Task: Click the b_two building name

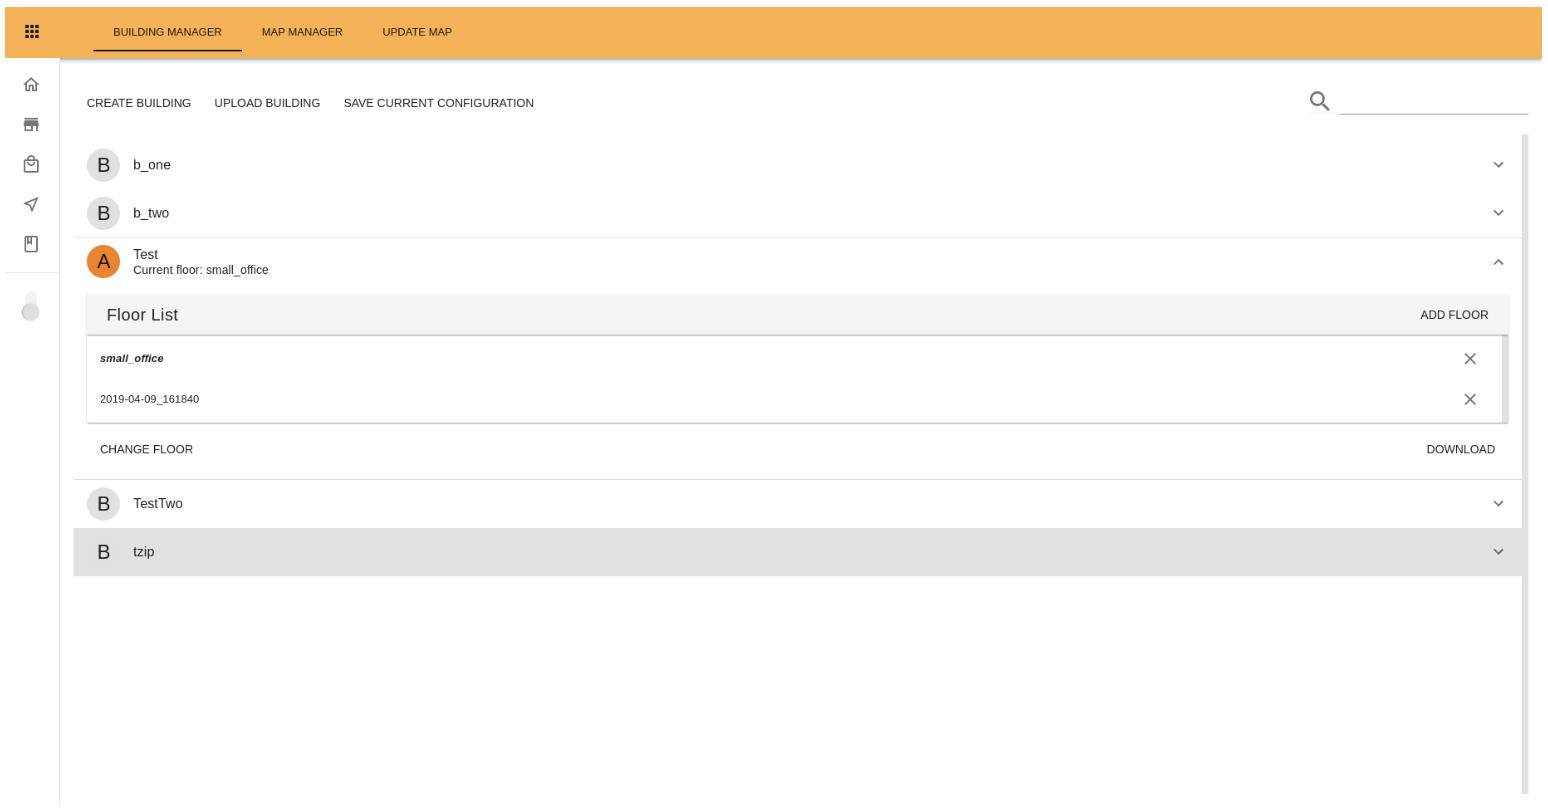Action: click(x=151, y=213)
